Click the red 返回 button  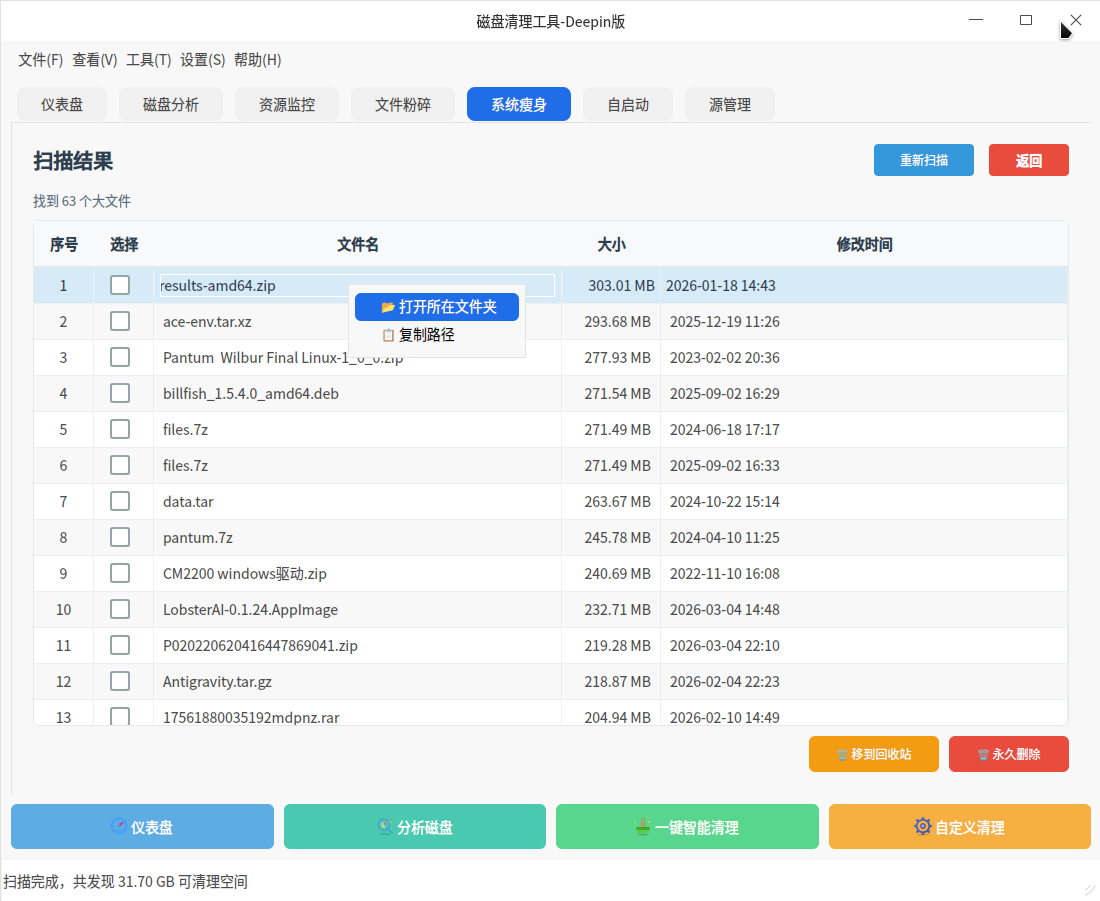coord(1028,160)
